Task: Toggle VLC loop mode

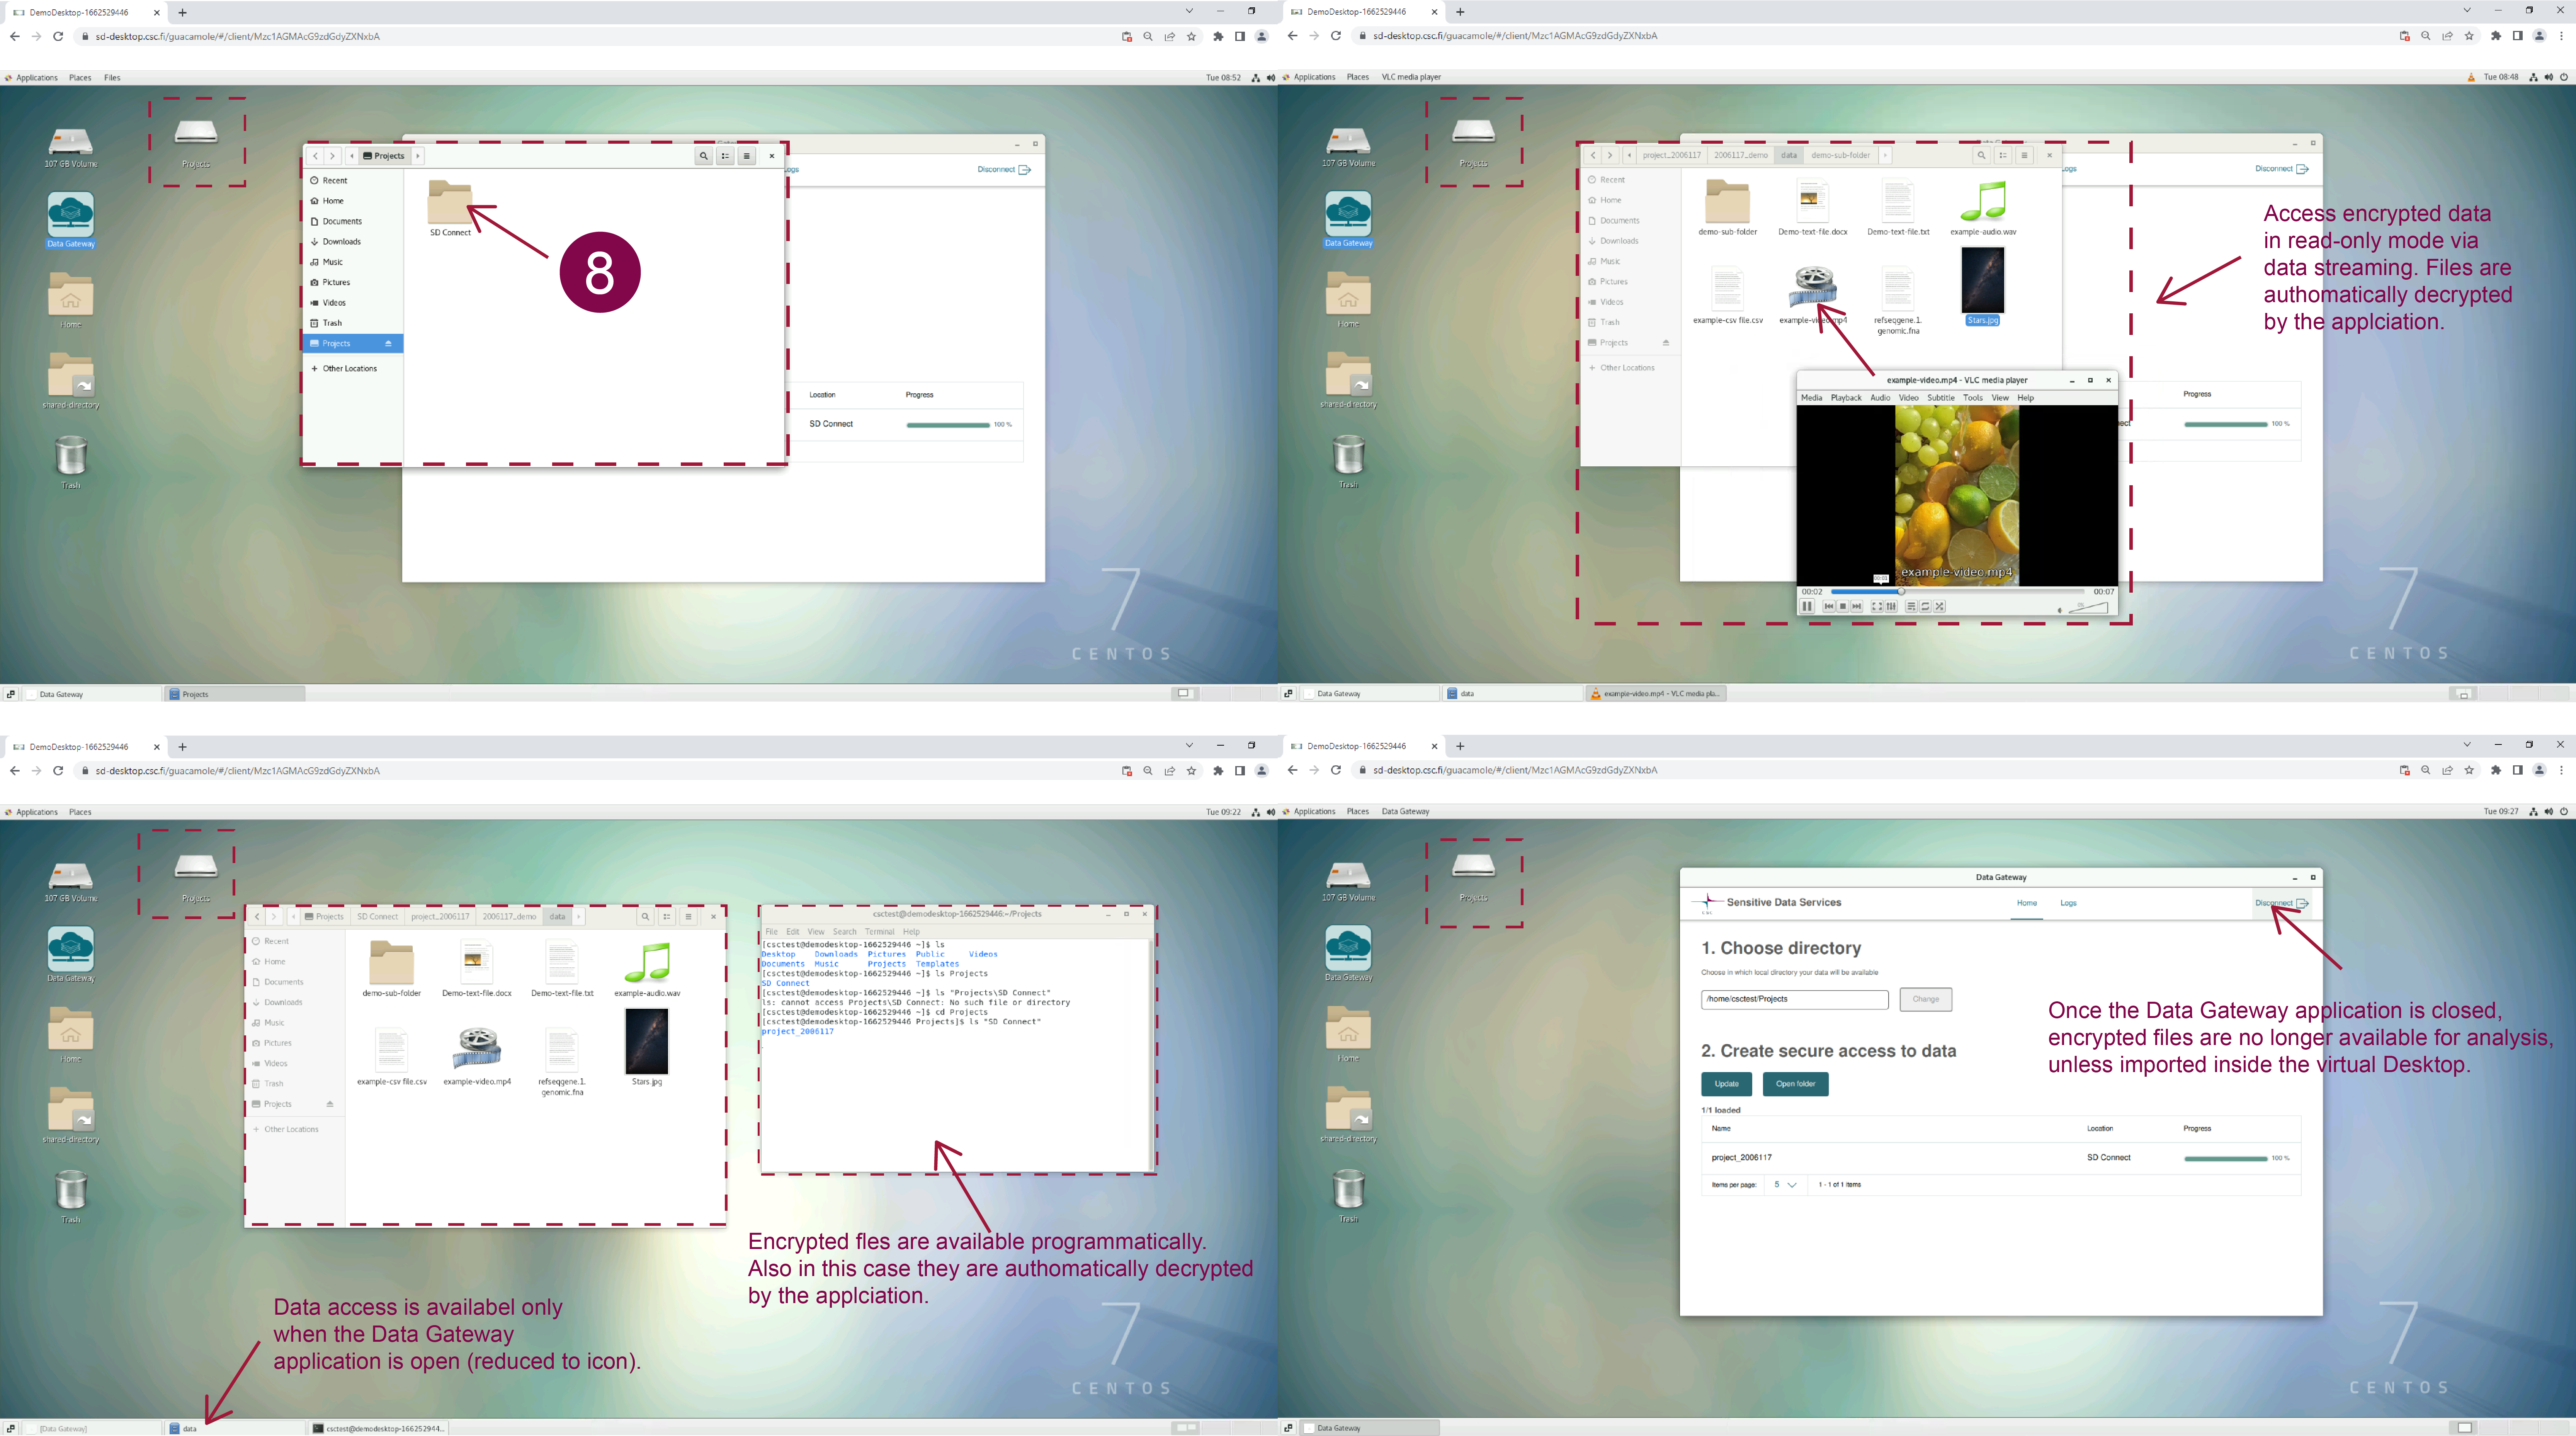Action: (1925, 606)
